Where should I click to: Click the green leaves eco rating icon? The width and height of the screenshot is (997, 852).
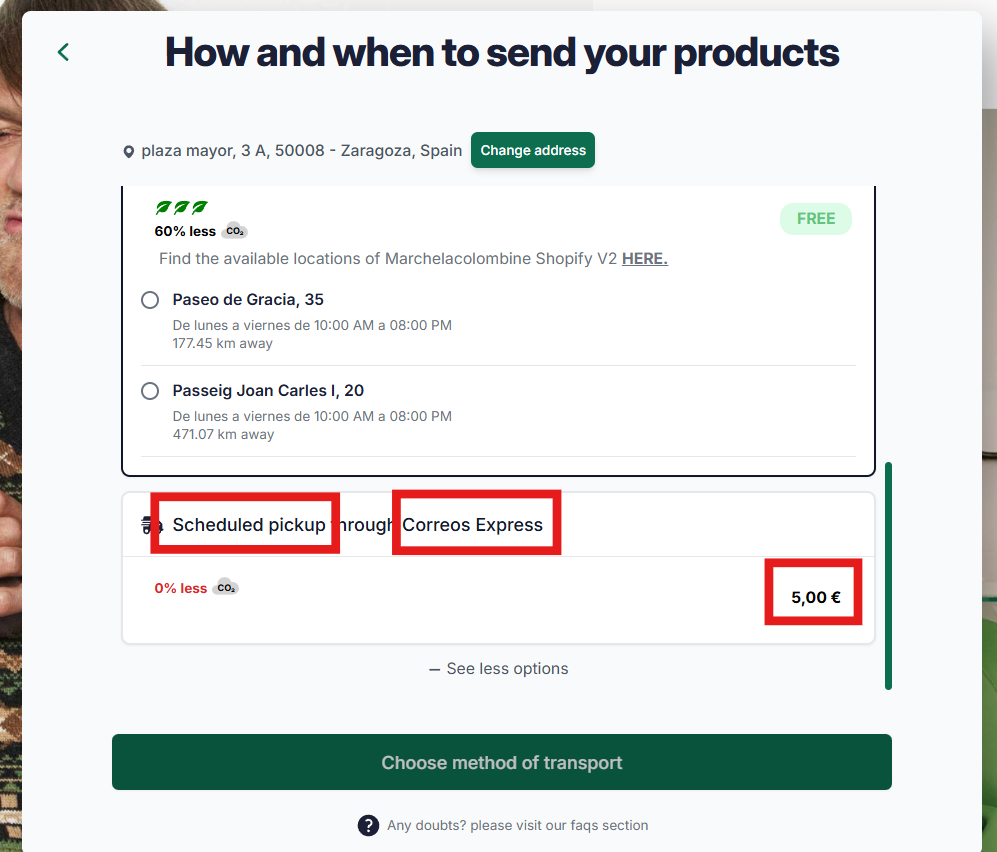[181, 207]
